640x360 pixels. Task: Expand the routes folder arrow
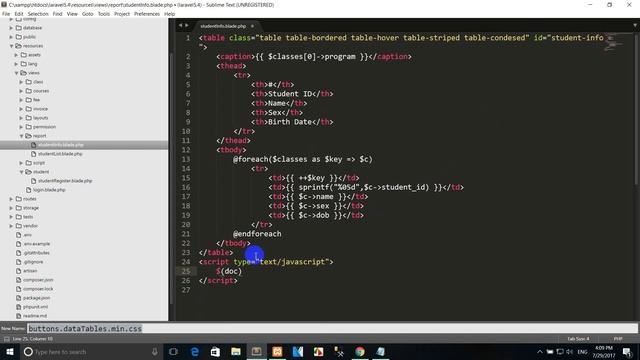tap(11, 199)
